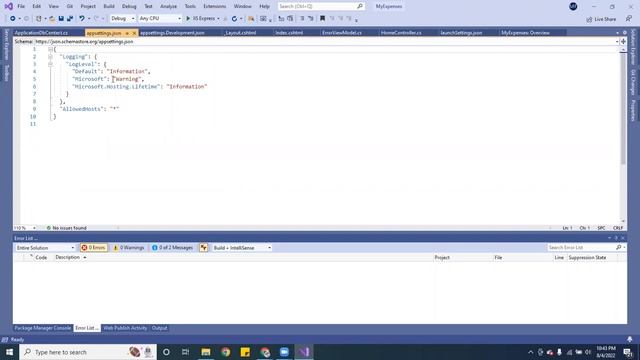The width and height of the screenshot is (640, 360).
Task: Open the Project menu
Action: tap(88, 7)
